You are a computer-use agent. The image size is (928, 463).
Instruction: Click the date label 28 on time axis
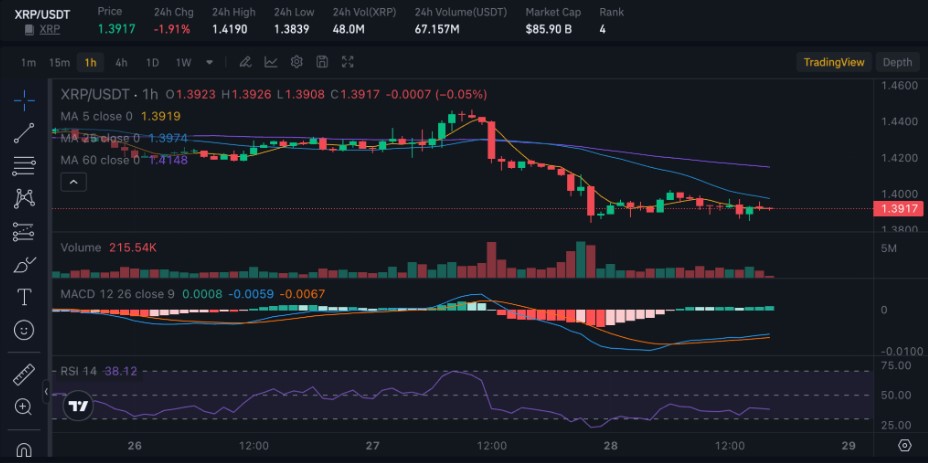point(610,446)
